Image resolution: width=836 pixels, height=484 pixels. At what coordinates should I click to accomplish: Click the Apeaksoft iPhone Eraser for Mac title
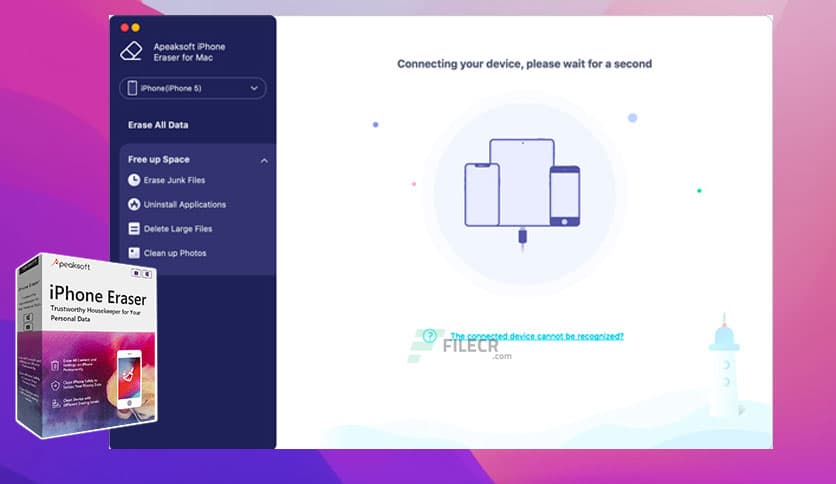click(189, 52)
